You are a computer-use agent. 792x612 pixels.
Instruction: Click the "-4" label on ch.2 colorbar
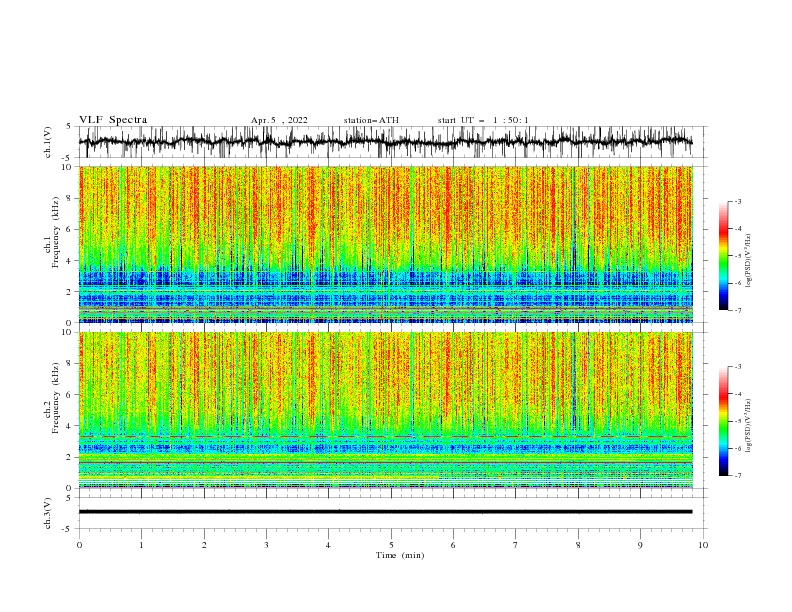click(x=737, y=394)
